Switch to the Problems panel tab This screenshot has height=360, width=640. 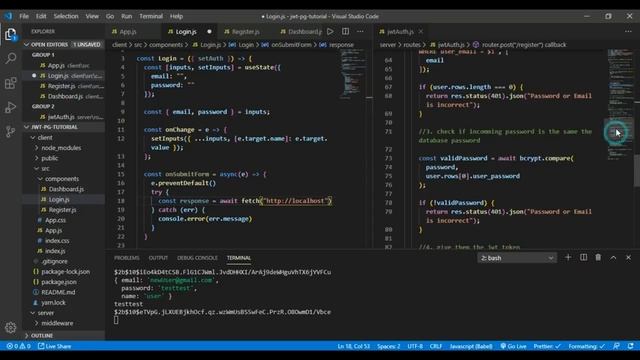pyautogui.click(x=127, y=258)
